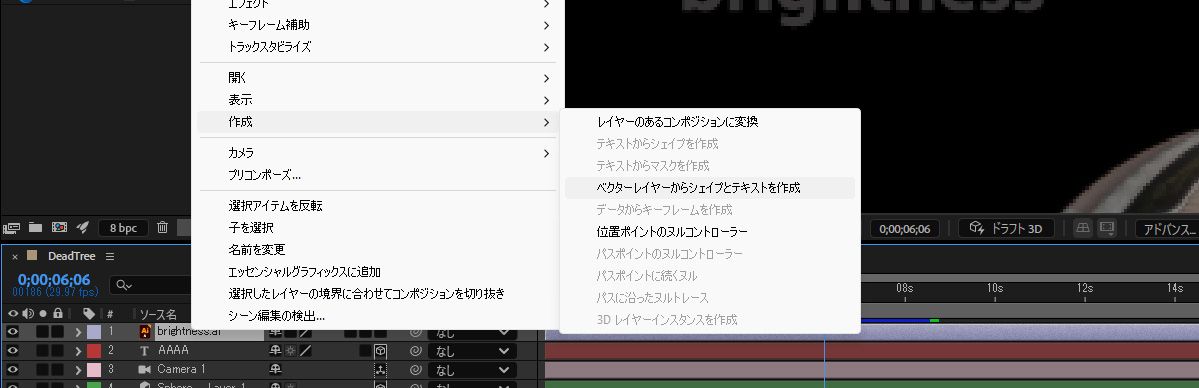Screen dimensions: 1199x388
Task: Select ベクターレイヤーからシェイプとテキストを作成
Action: click(698, 187)
